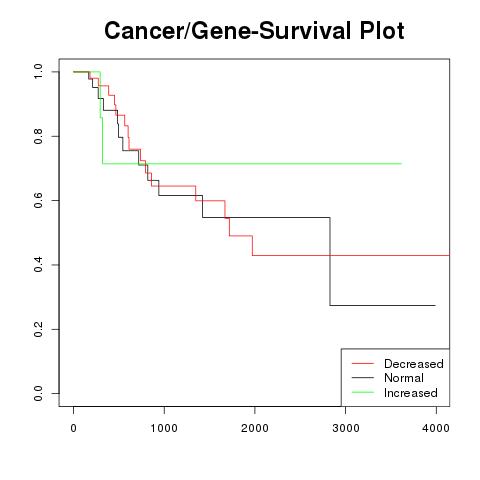Click the 3000 x-axis tick label
Screen dimensions: 480x480
tap(346, 428)
